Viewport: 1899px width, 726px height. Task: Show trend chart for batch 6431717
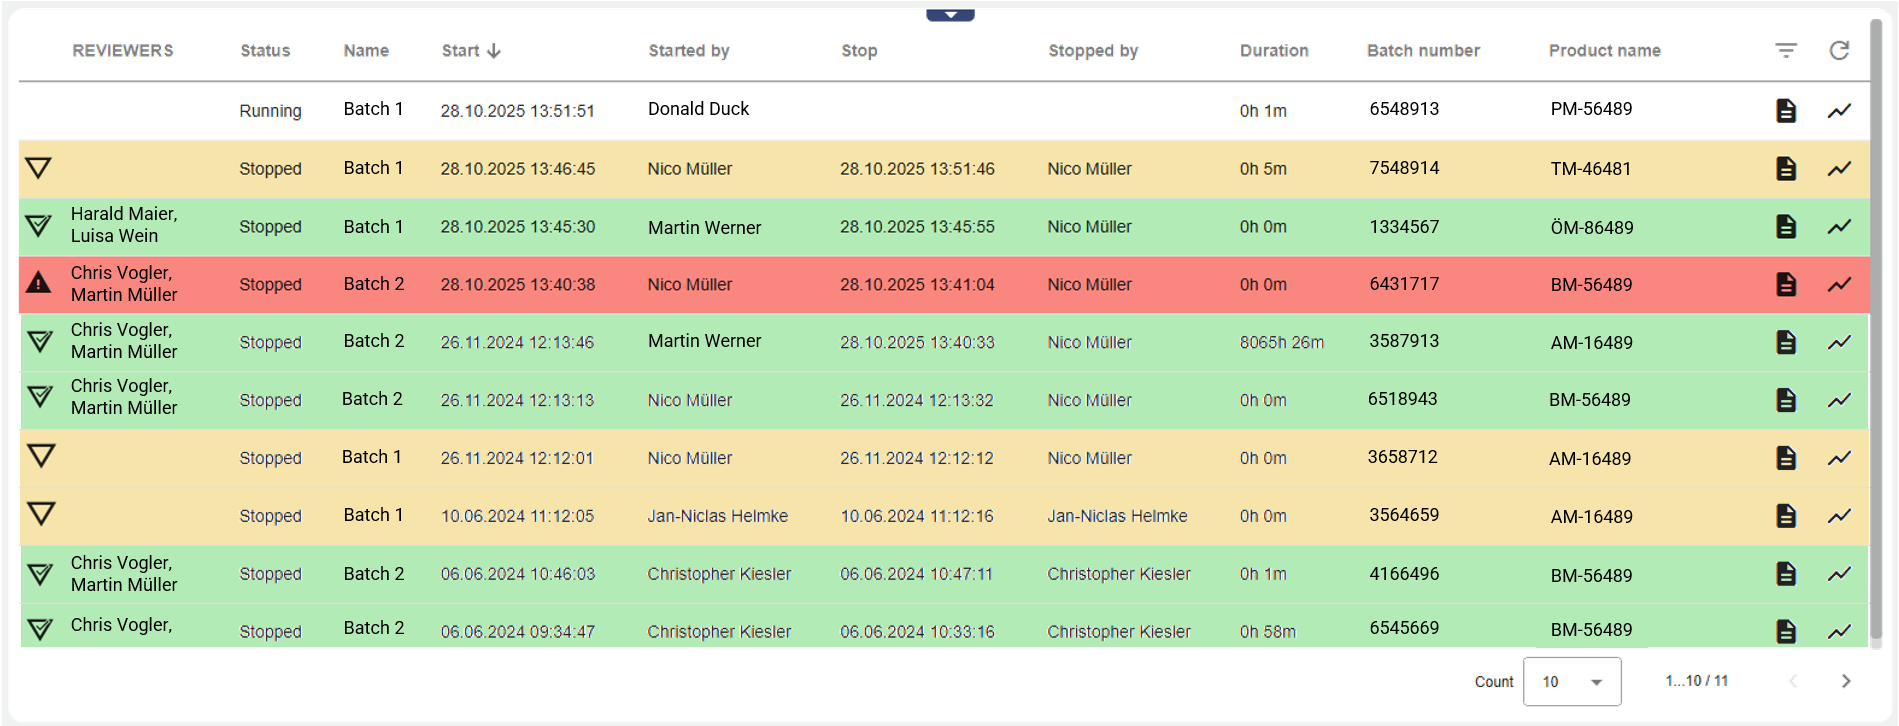[x=1839, y=285]
